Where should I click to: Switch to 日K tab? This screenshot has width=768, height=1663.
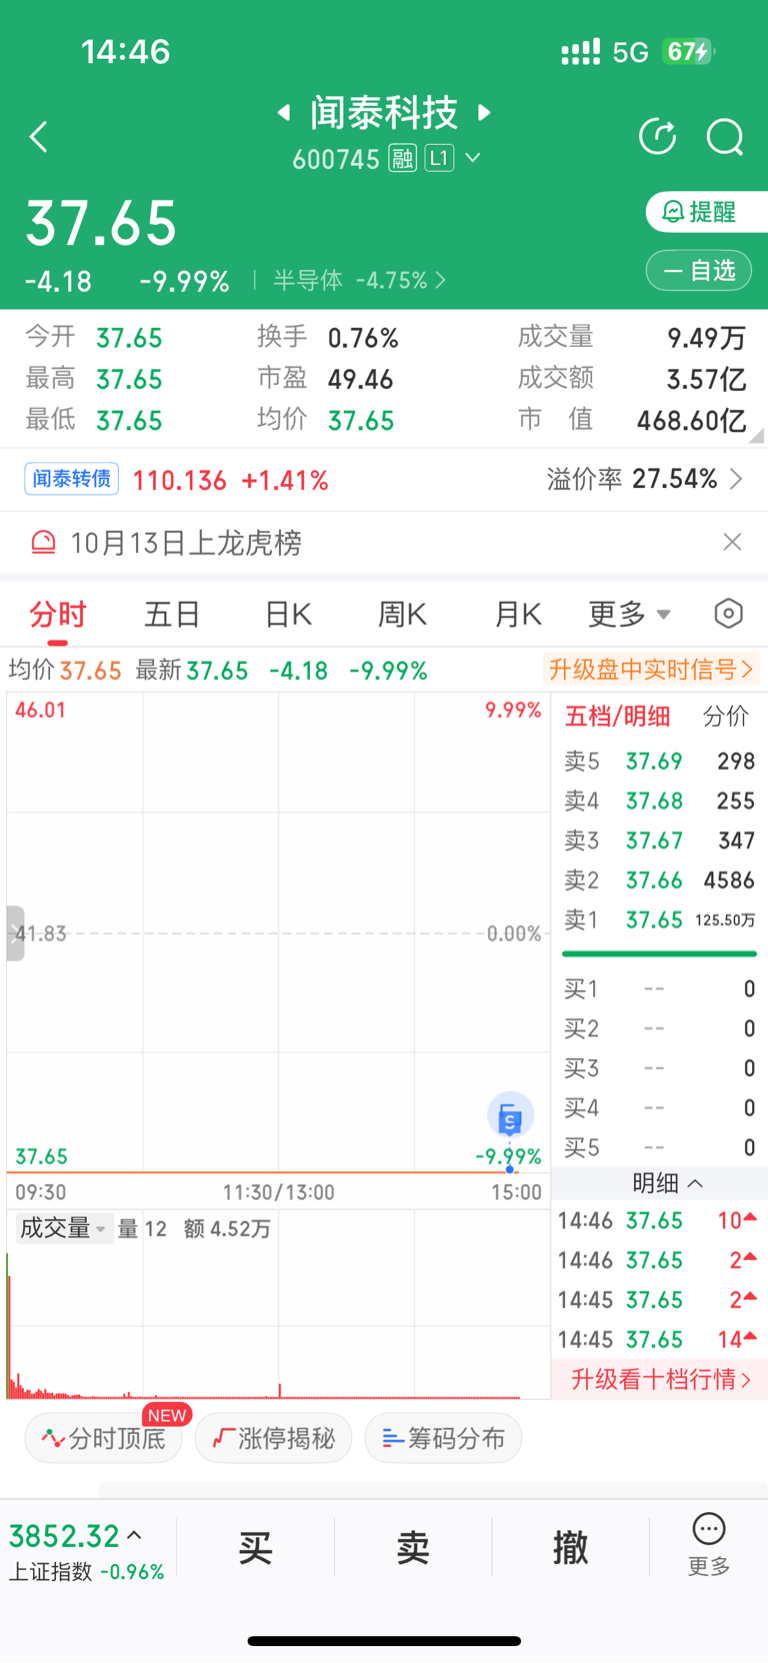pos(288,614)
